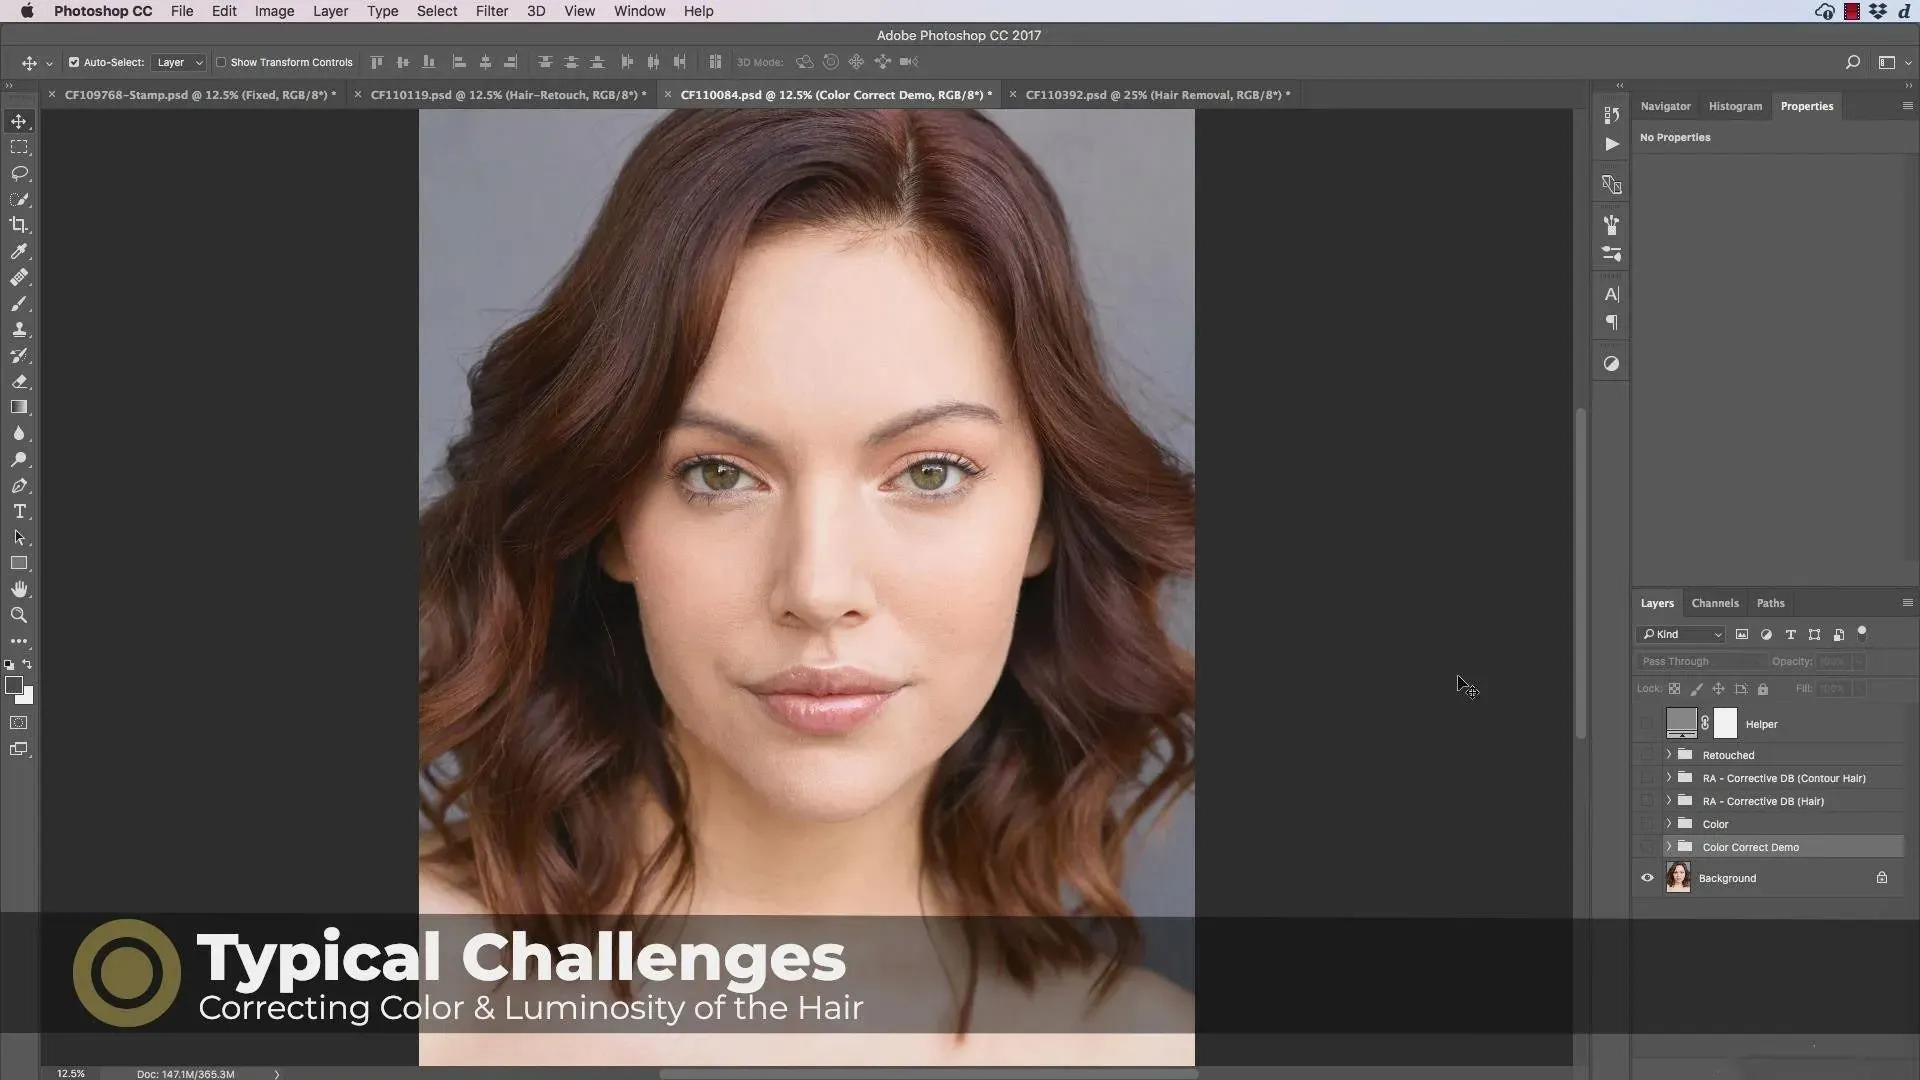The width and height of the screenshot is (1920, 1080).
Task: Select the Hand tool
Action: 19,589
